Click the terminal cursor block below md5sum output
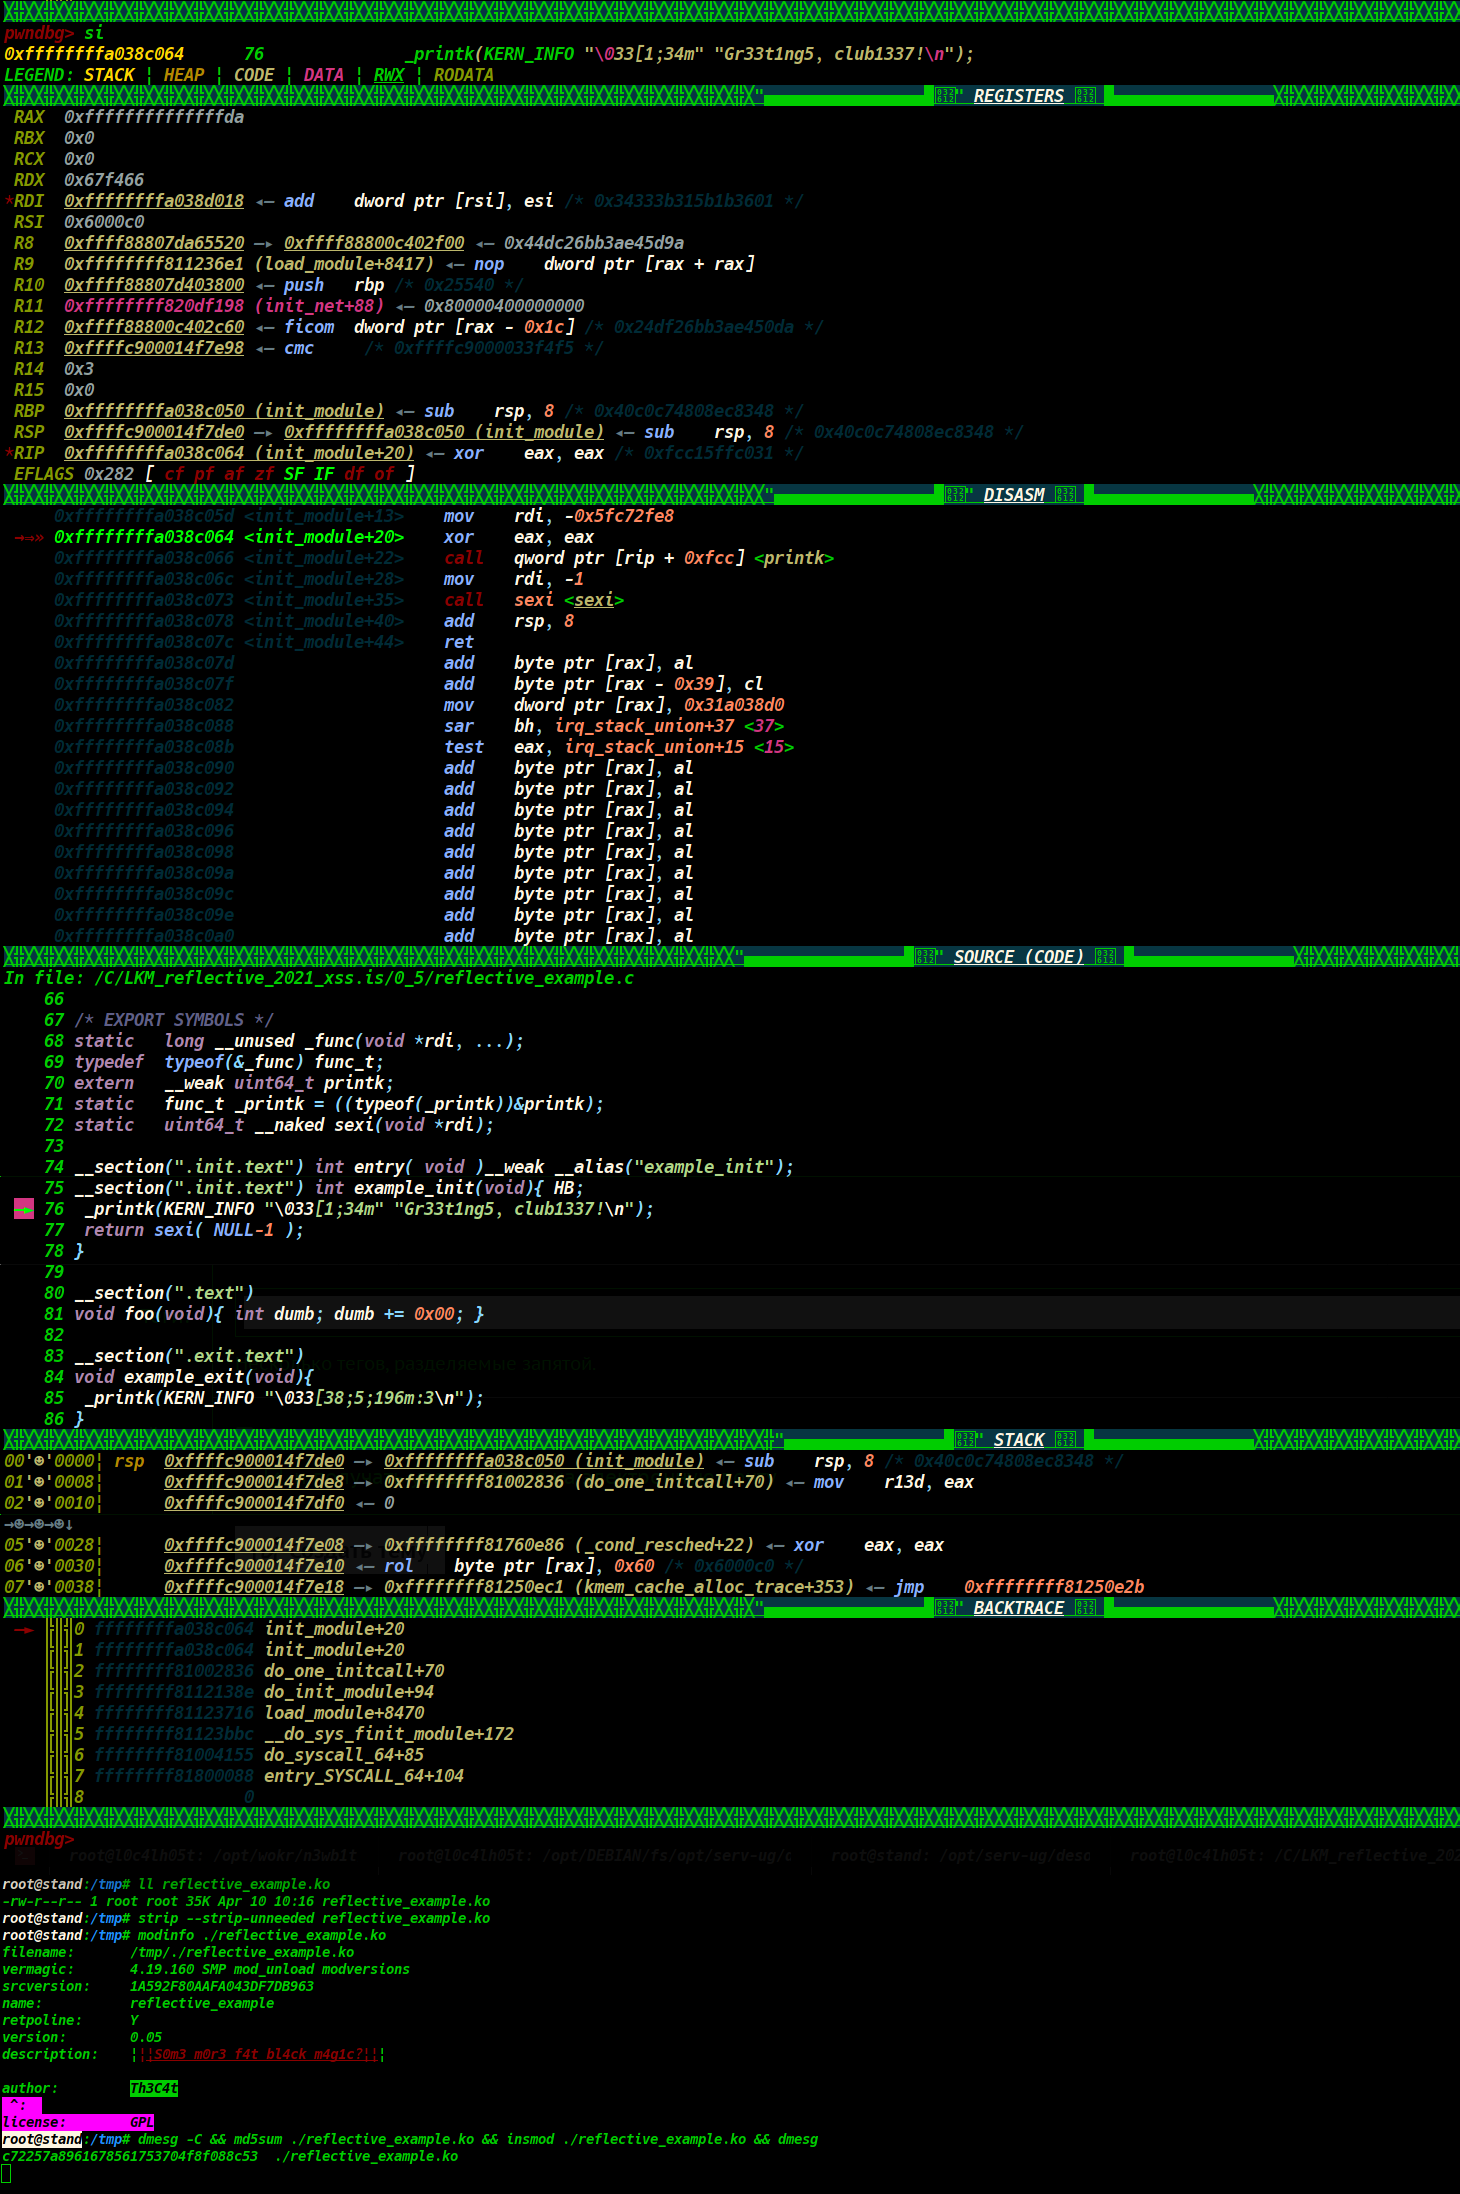This screenshot has width=1460, height=2194. pyautogui.click(x=6, y=2174)
